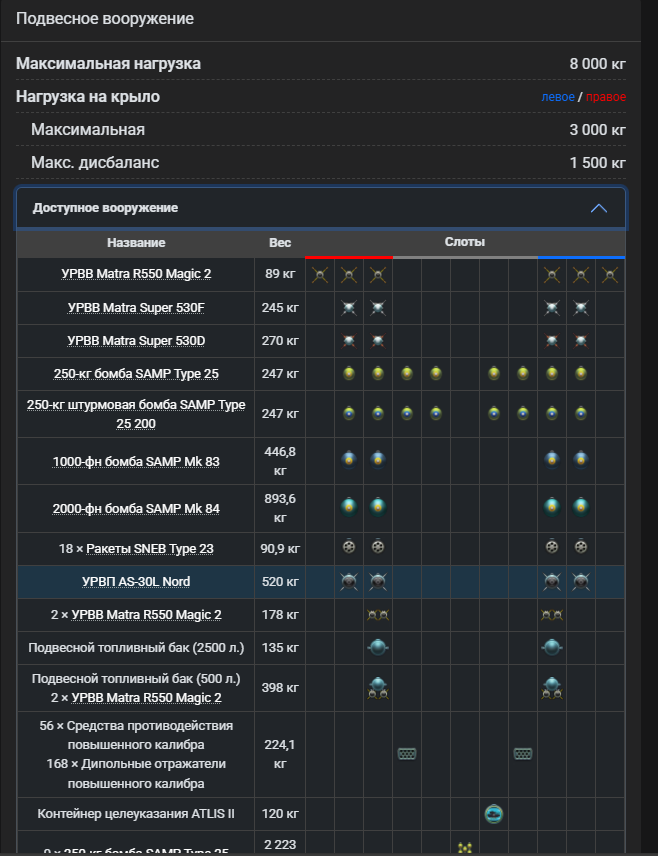The image size is (658, 856).
Task: Click the ATLIS II targeting pod icon
Action: [x=493, y=814]
